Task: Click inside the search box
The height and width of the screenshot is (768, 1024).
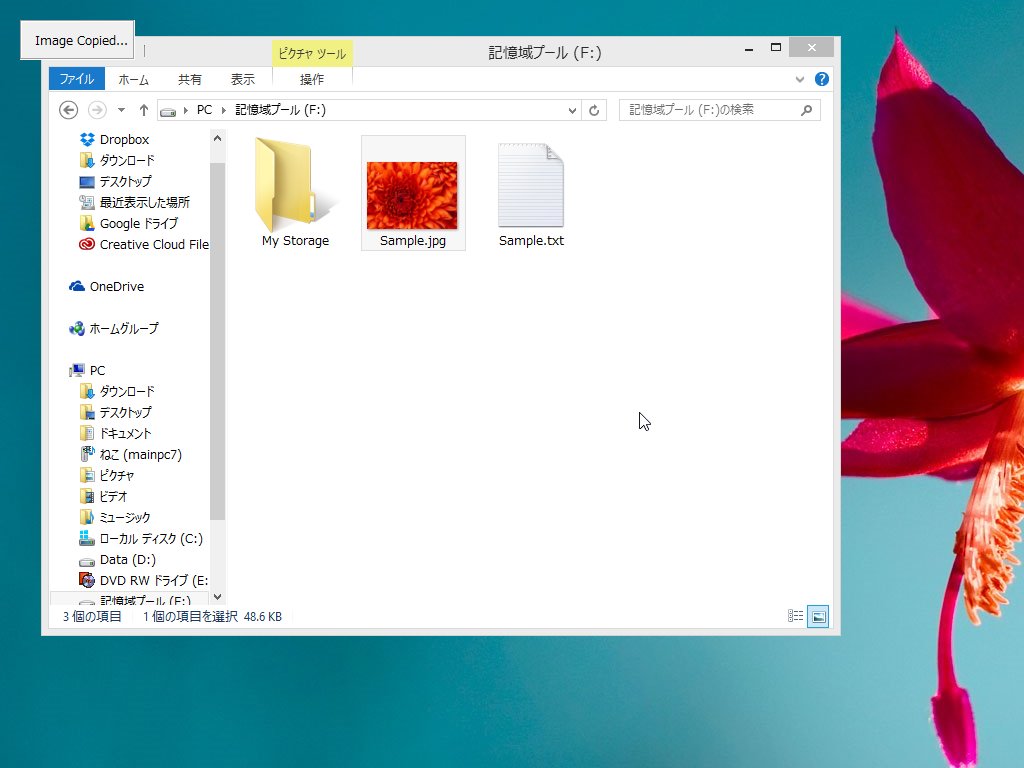Action: tap(716, 110)
